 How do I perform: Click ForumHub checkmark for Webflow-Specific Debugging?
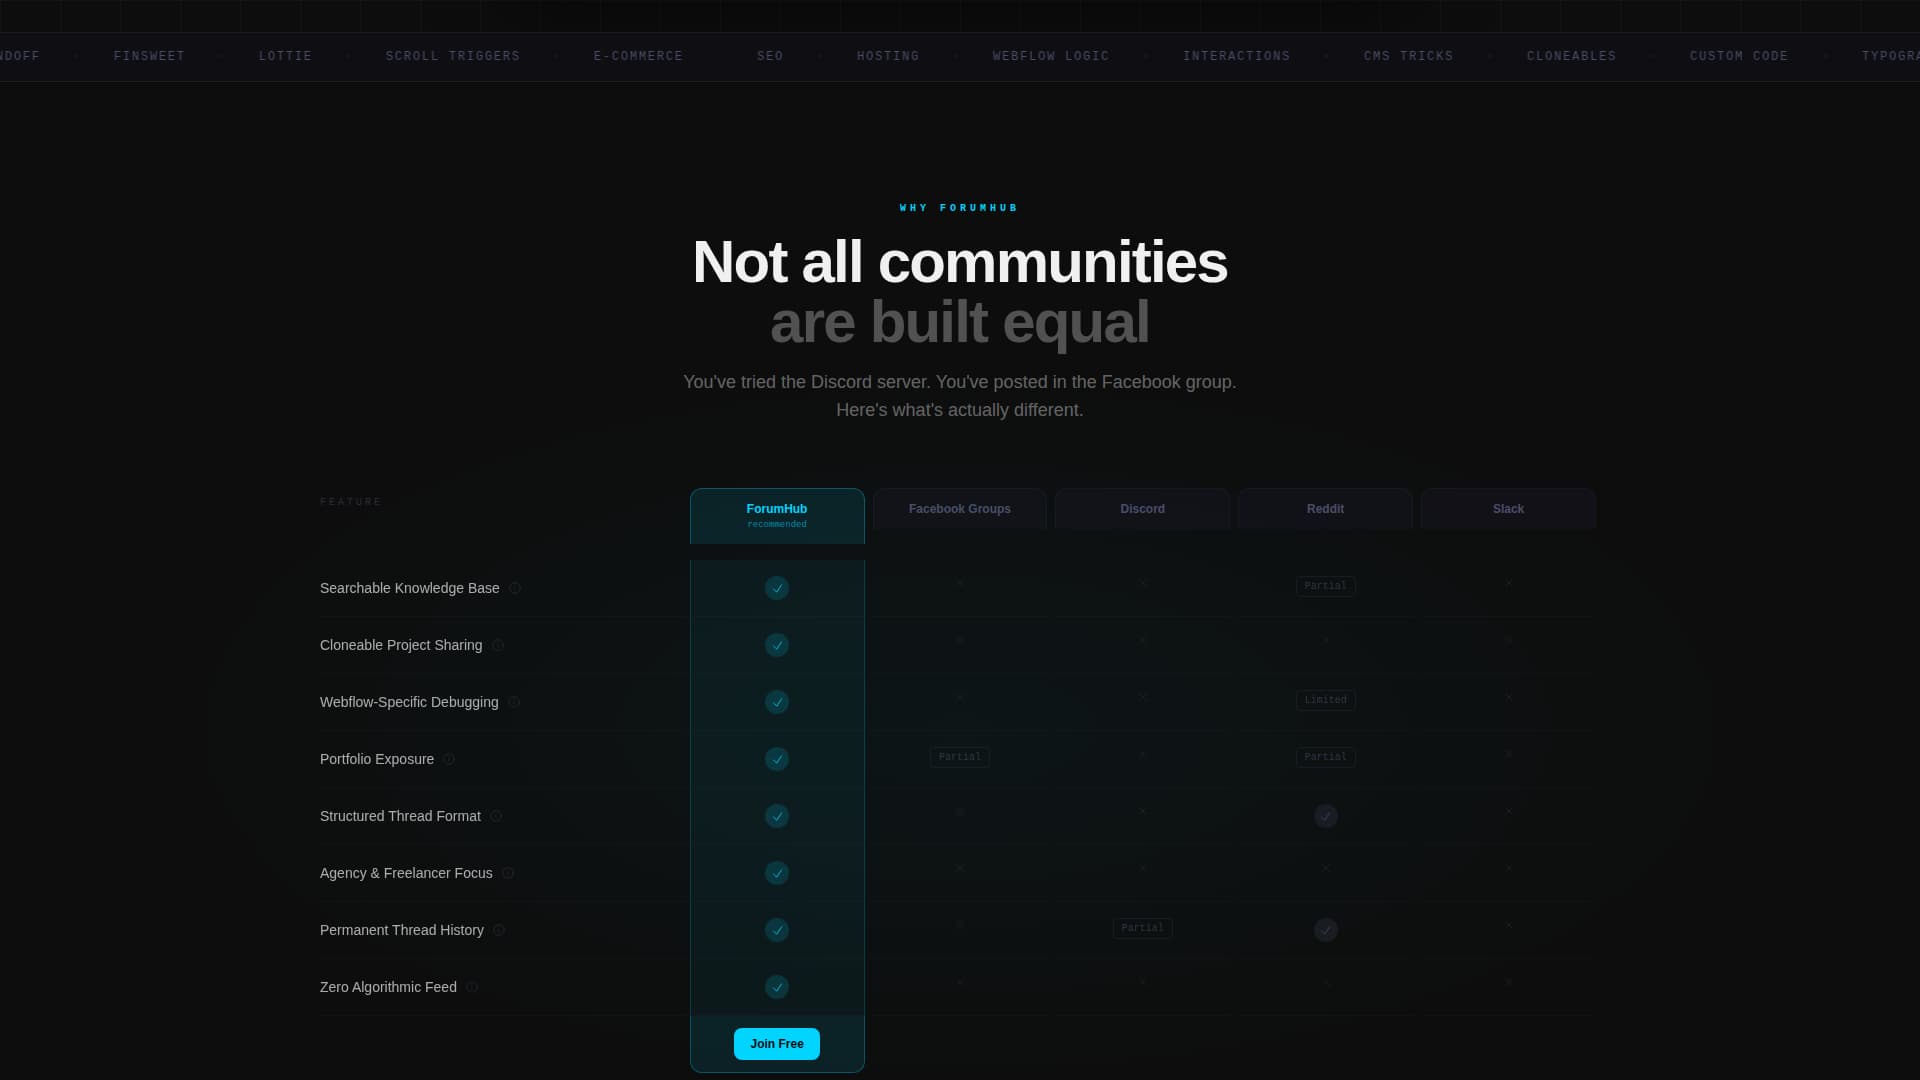pyautogui.click(x=777, y=702)
